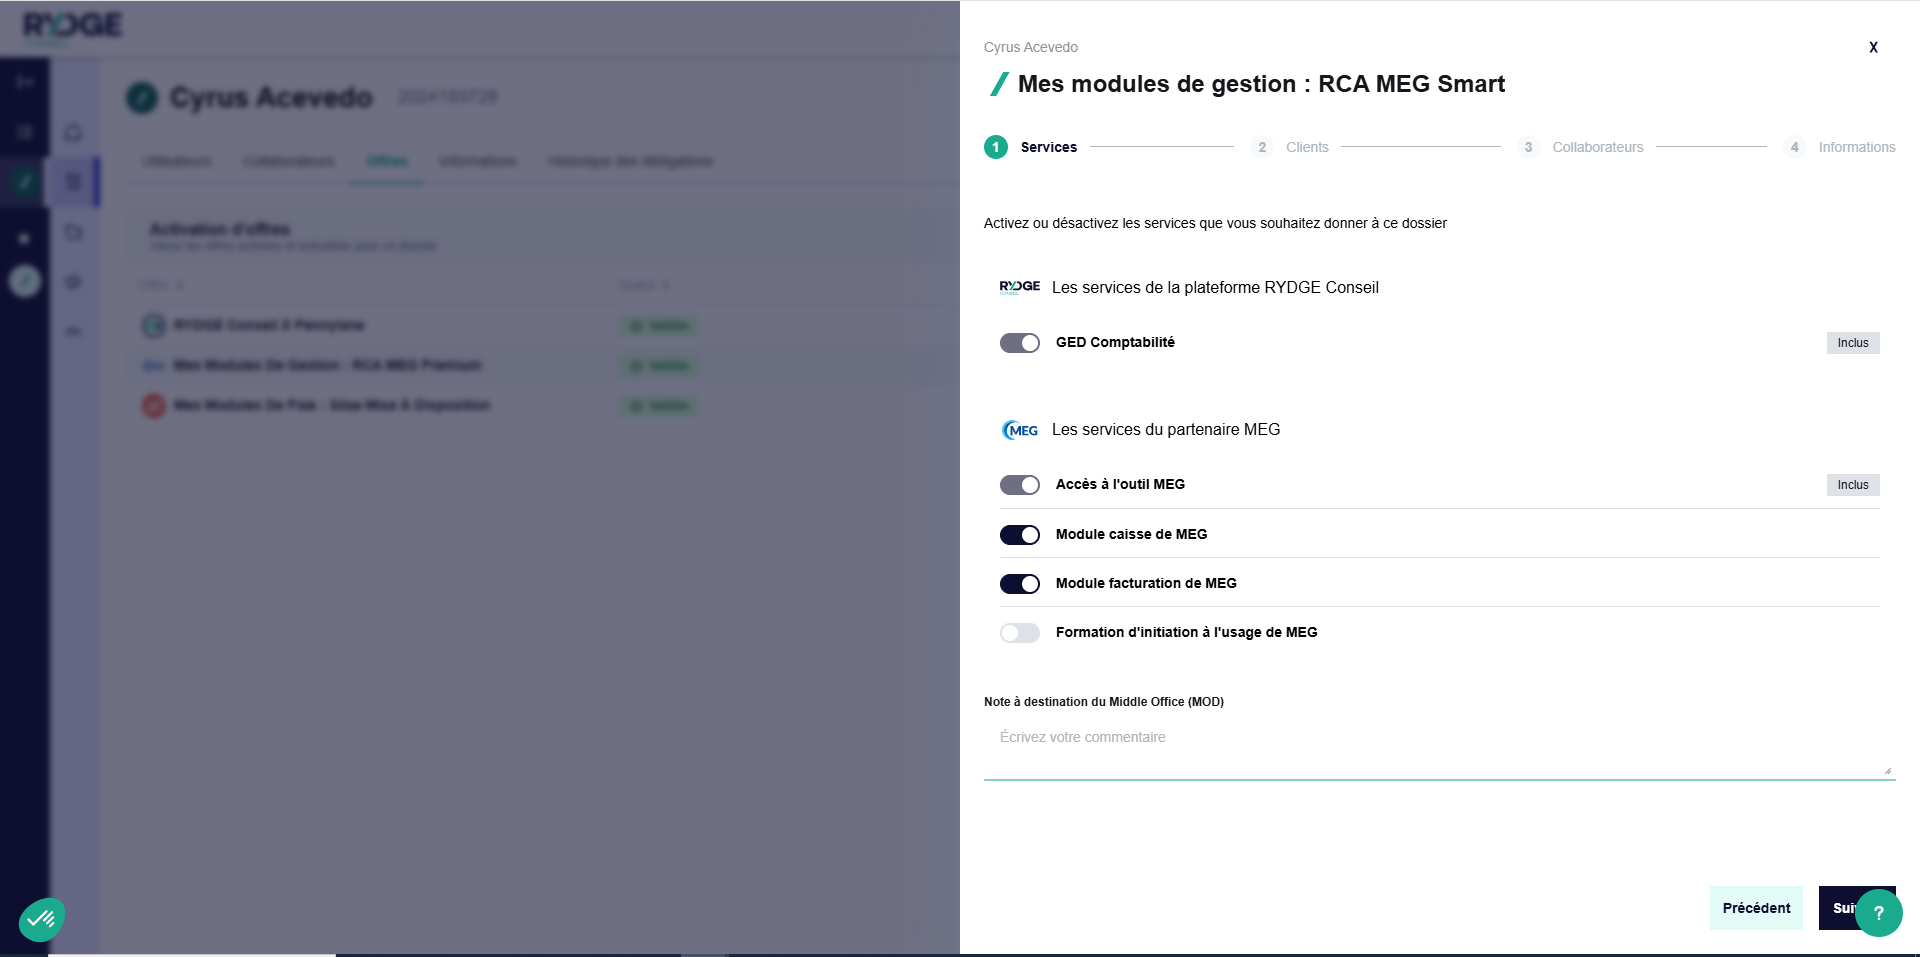
Task: Click the blurred RYDGE logo top-left
Action: [72, 25]
